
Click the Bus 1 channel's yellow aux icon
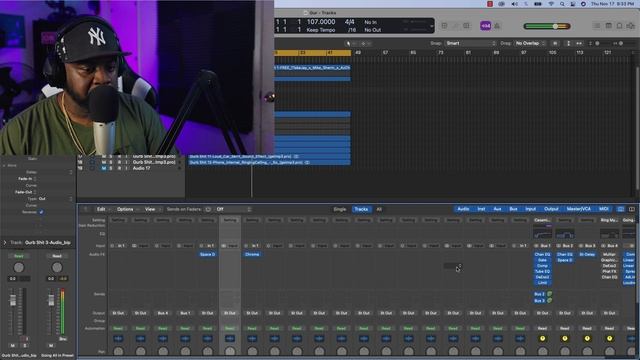point(542,338)
